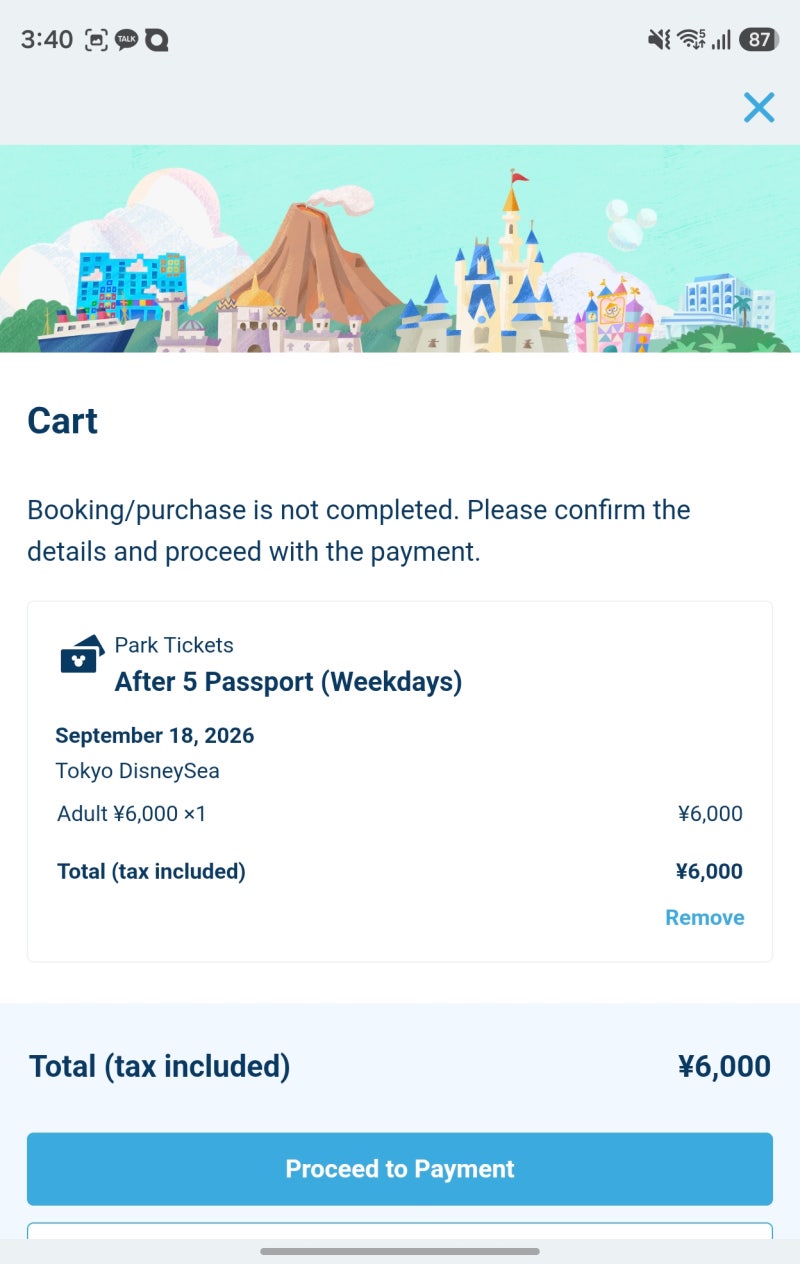This screenshot has height=1264, width=800.
Task: Tap the September 18, 2026 date text
Action: (x=155, y=736)
